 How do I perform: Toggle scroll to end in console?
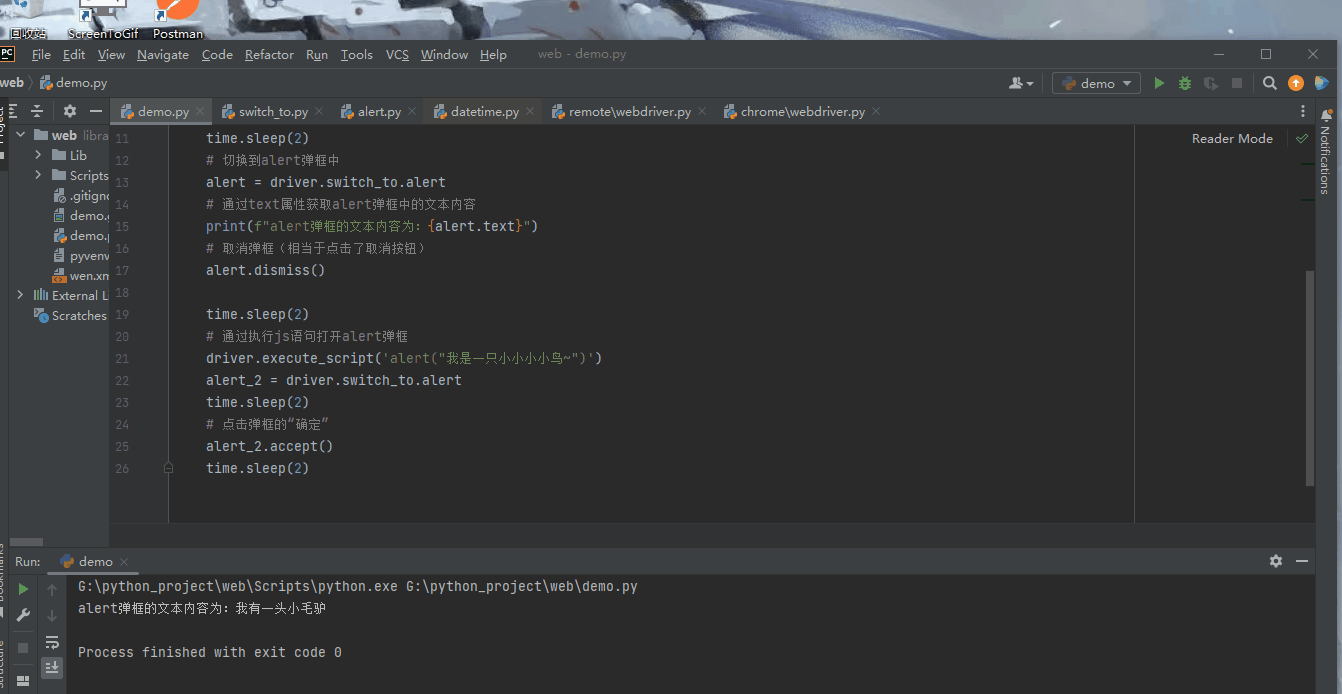pos(52,666)
